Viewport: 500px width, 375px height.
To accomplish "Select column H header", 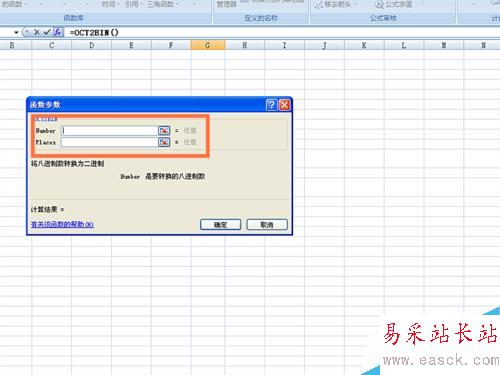I will (245, 45).
